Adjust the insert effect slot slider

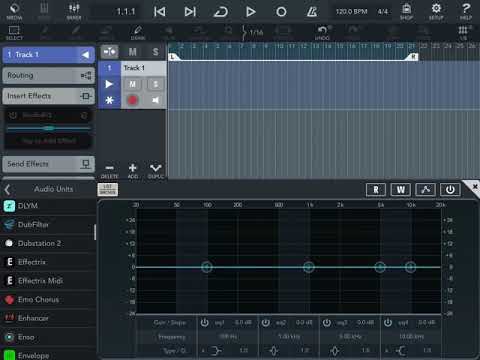tap(49, 128)
